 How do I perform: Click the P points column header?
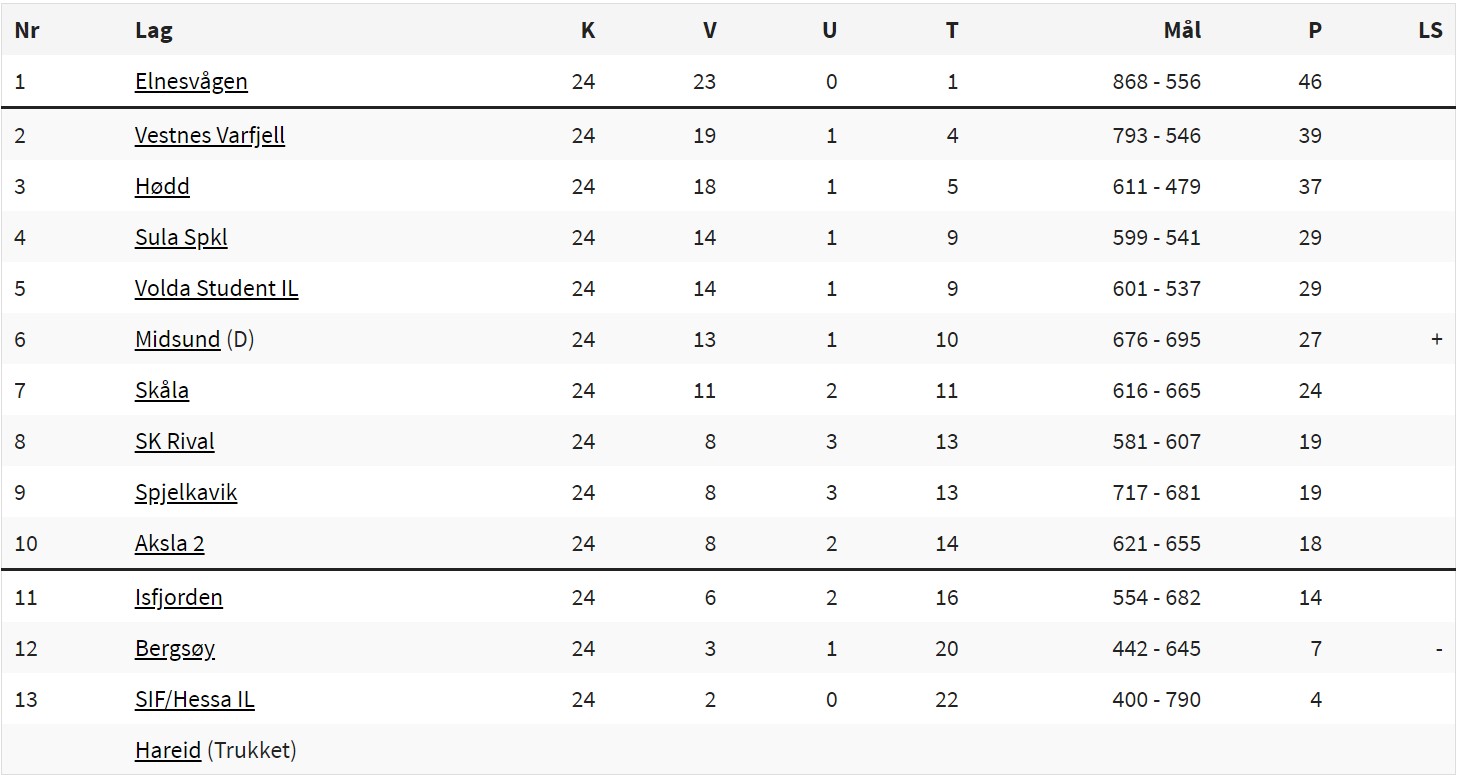[1315, 30]
